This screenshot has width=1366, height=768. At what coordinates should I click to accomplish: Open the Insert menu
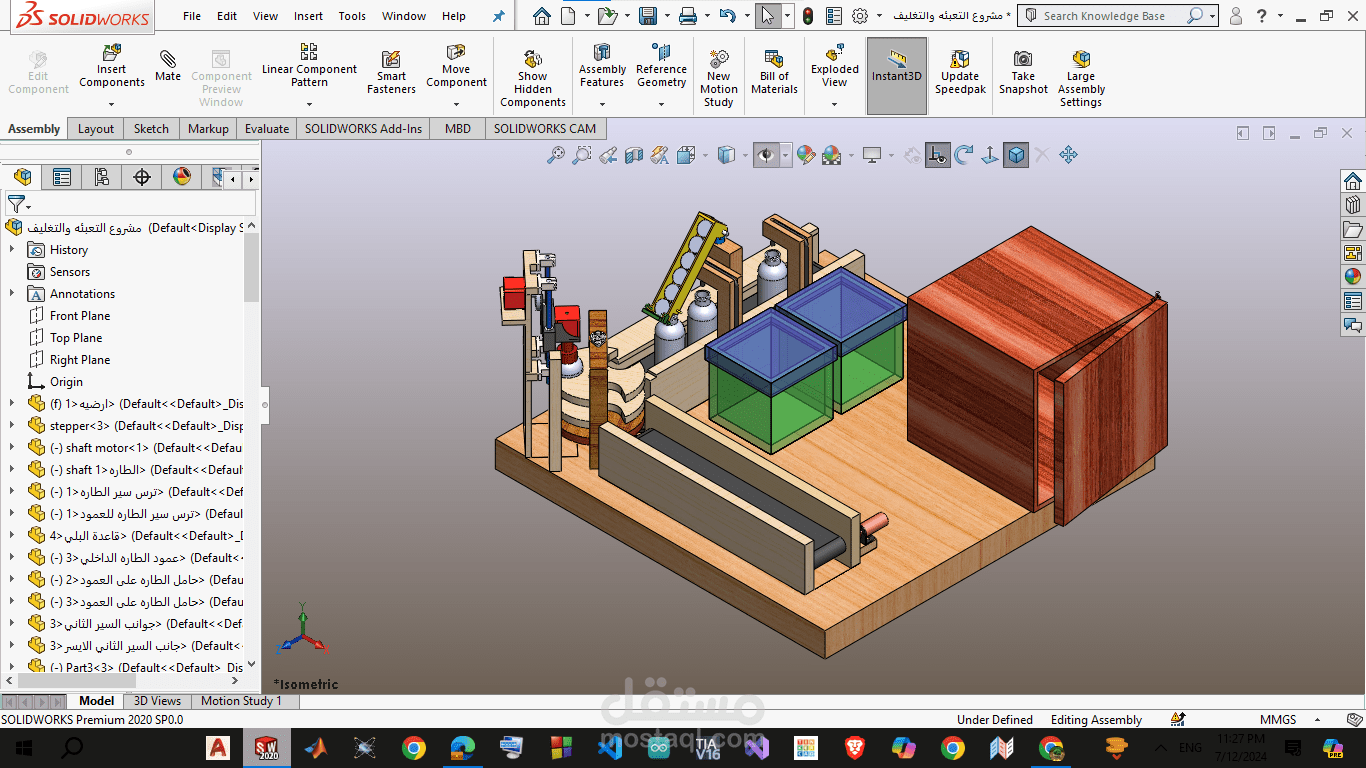tap(308, 16)
